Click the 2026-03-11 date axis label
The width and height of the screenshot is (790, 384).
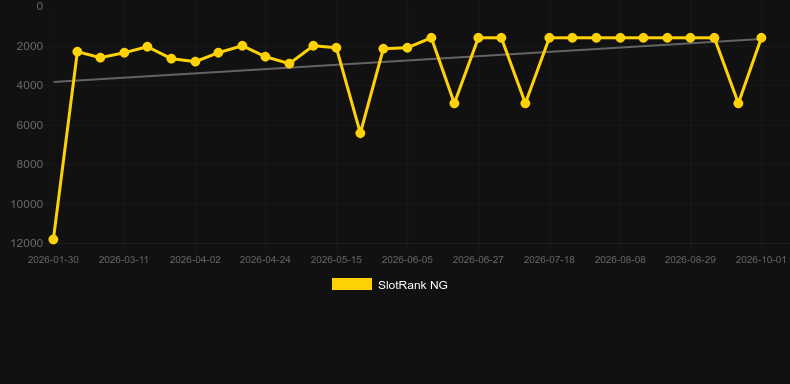tap(123, 260)
